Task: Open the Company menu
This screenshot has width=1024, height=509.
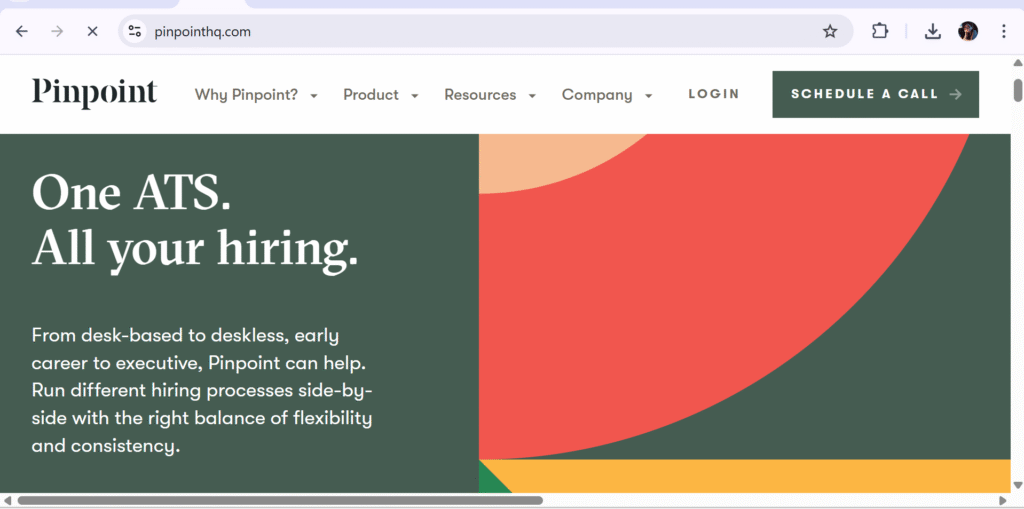Action: coord(597,95)
